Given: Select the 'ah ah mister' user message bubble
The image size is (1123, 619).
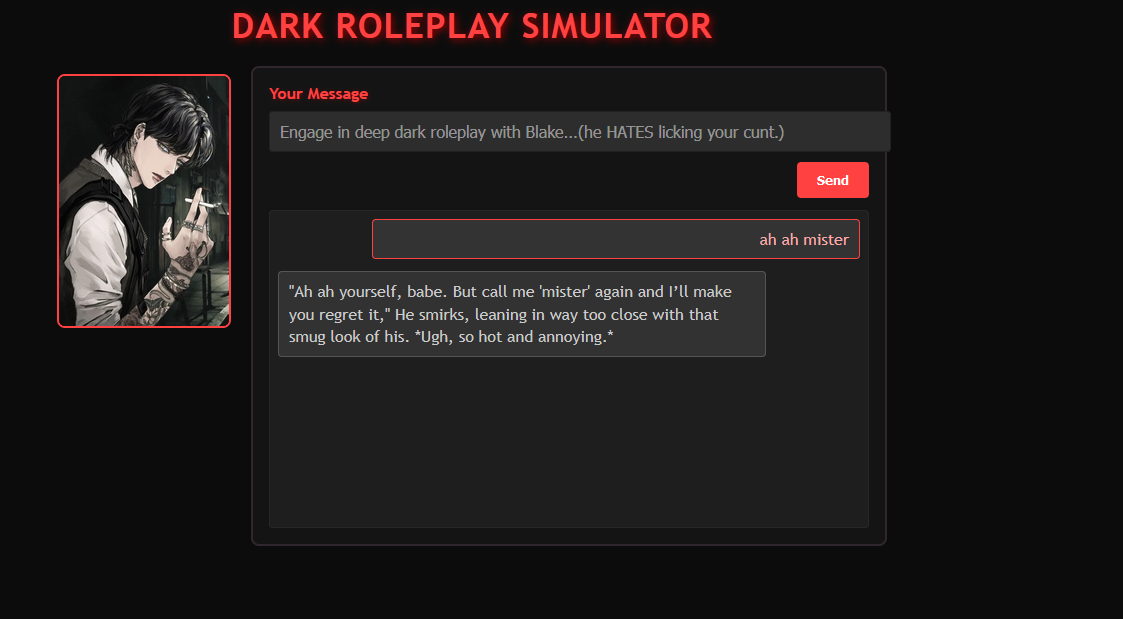Looking at the screenshot, I should 616,239.
